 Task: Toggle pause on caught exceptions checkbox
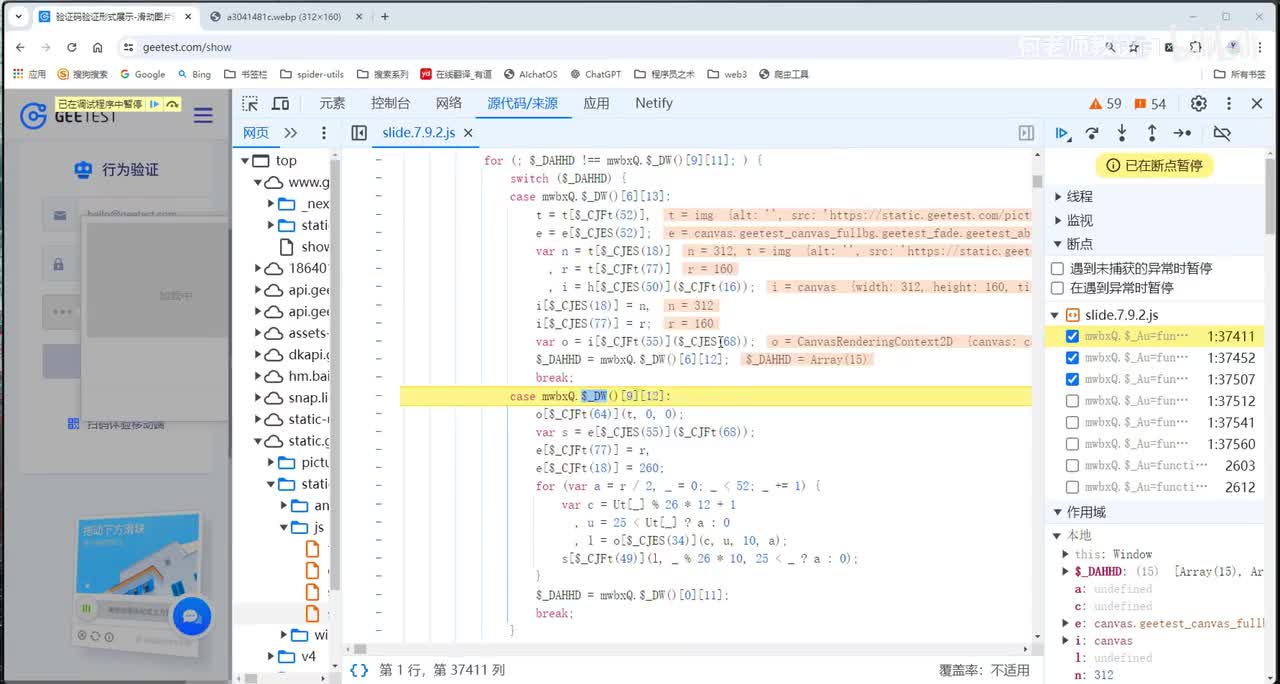coord(1057,287)
